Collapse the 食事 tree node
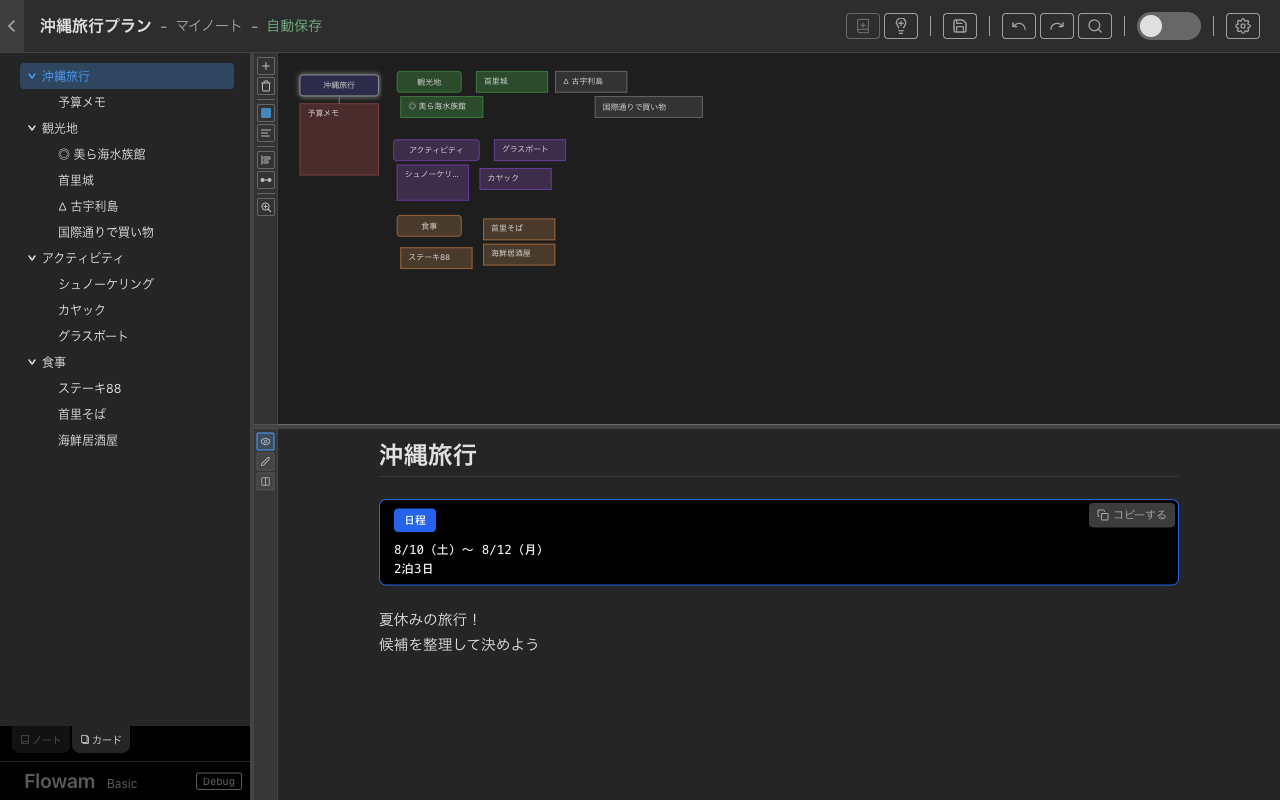This screenshot has height=800, width=1280. (x=32, y=362)
